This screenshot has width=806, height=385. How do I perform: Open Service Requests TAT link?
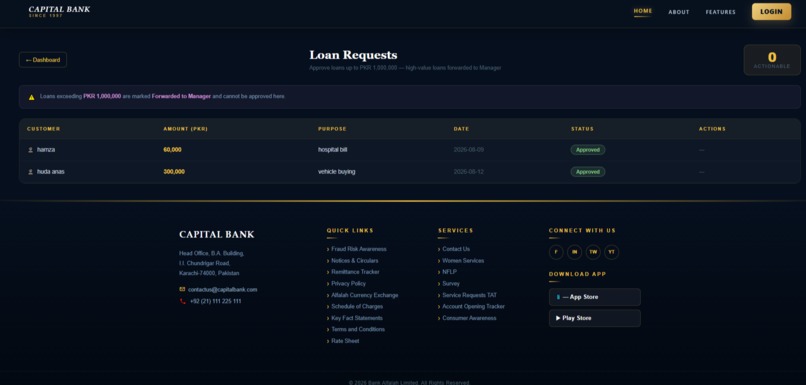coord(469,296)
